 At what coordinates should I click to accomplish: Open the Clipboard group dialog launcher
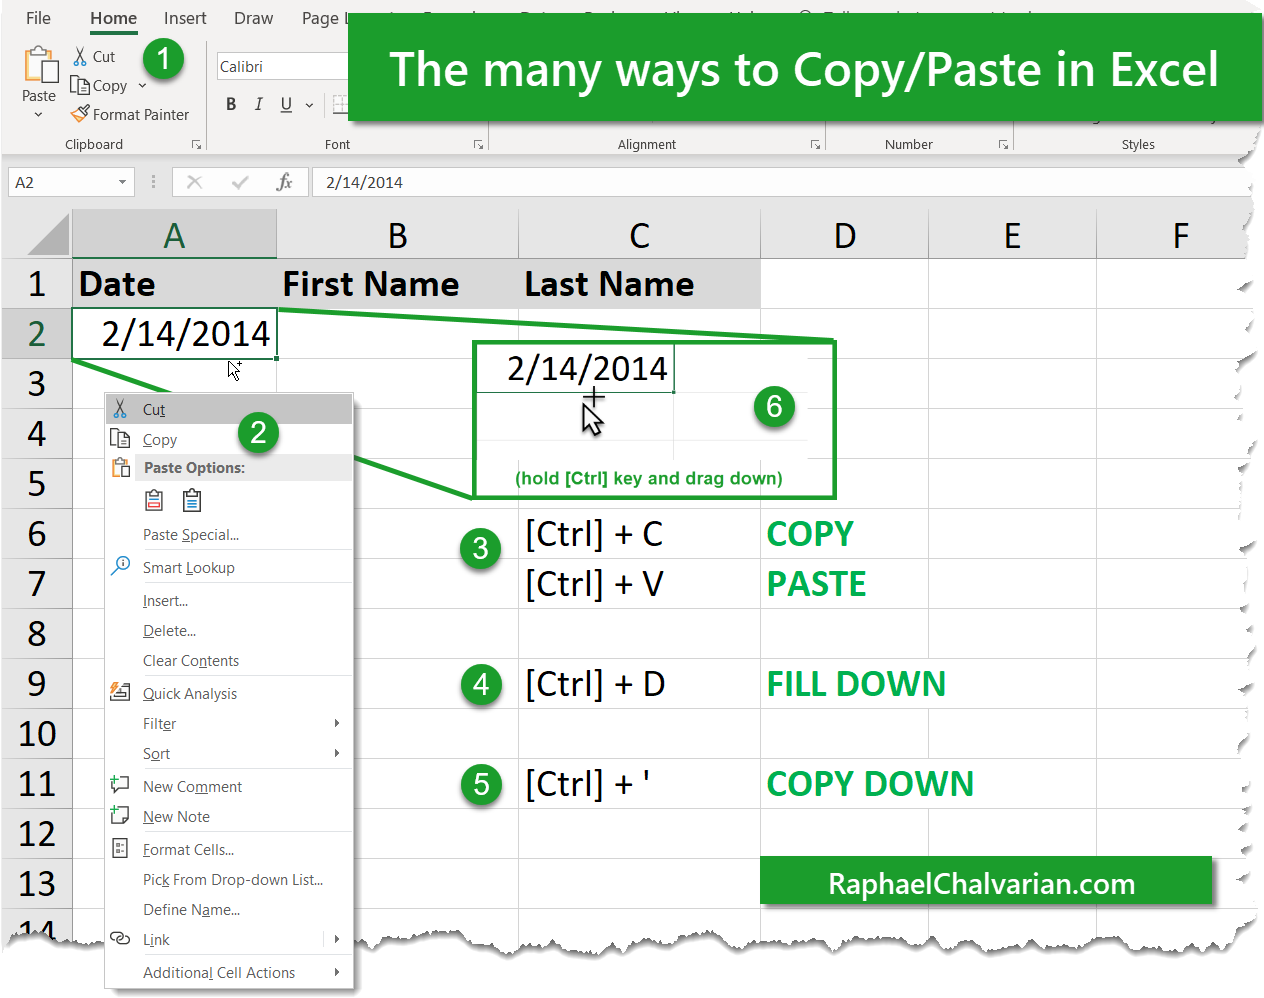[x=196, y=145]
